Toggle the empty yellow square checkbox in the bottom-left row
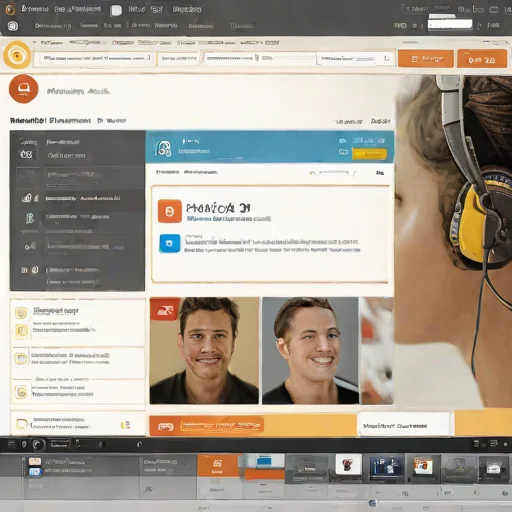512x512 pixels. [x=22, y=424]
